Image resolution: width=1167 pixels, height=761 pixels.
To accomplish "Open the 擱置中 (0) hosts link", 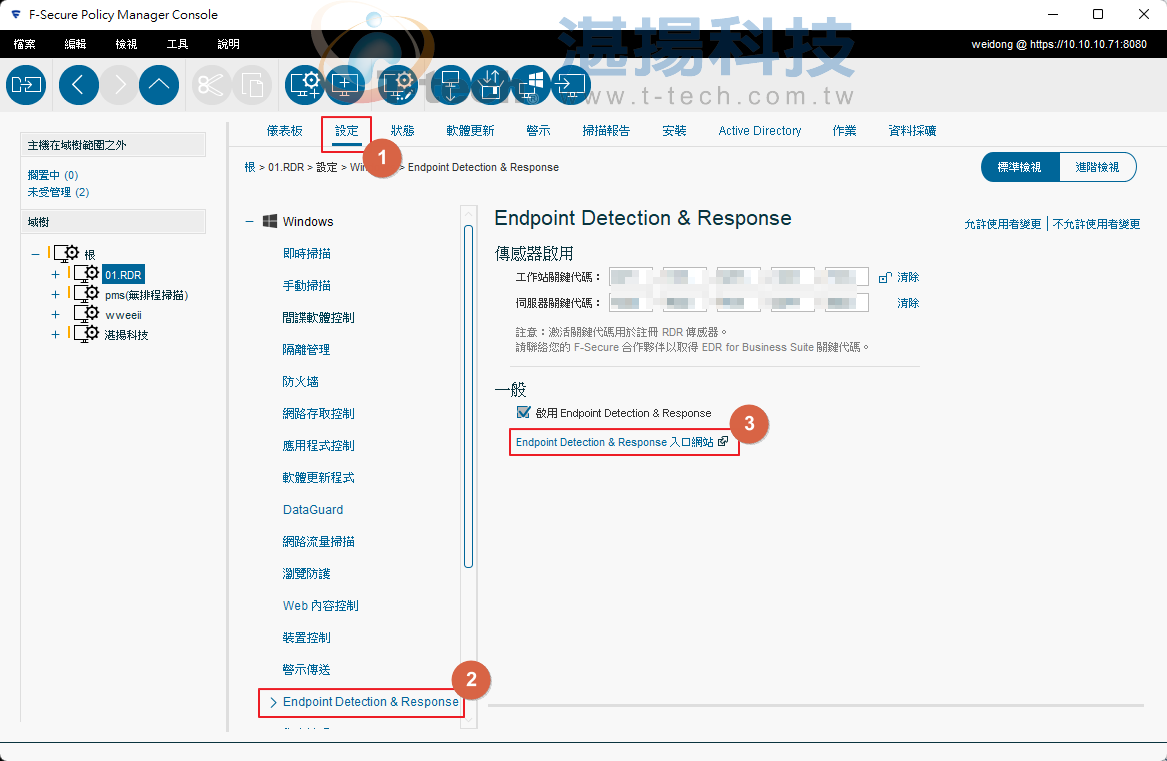I will pos(53,175).
